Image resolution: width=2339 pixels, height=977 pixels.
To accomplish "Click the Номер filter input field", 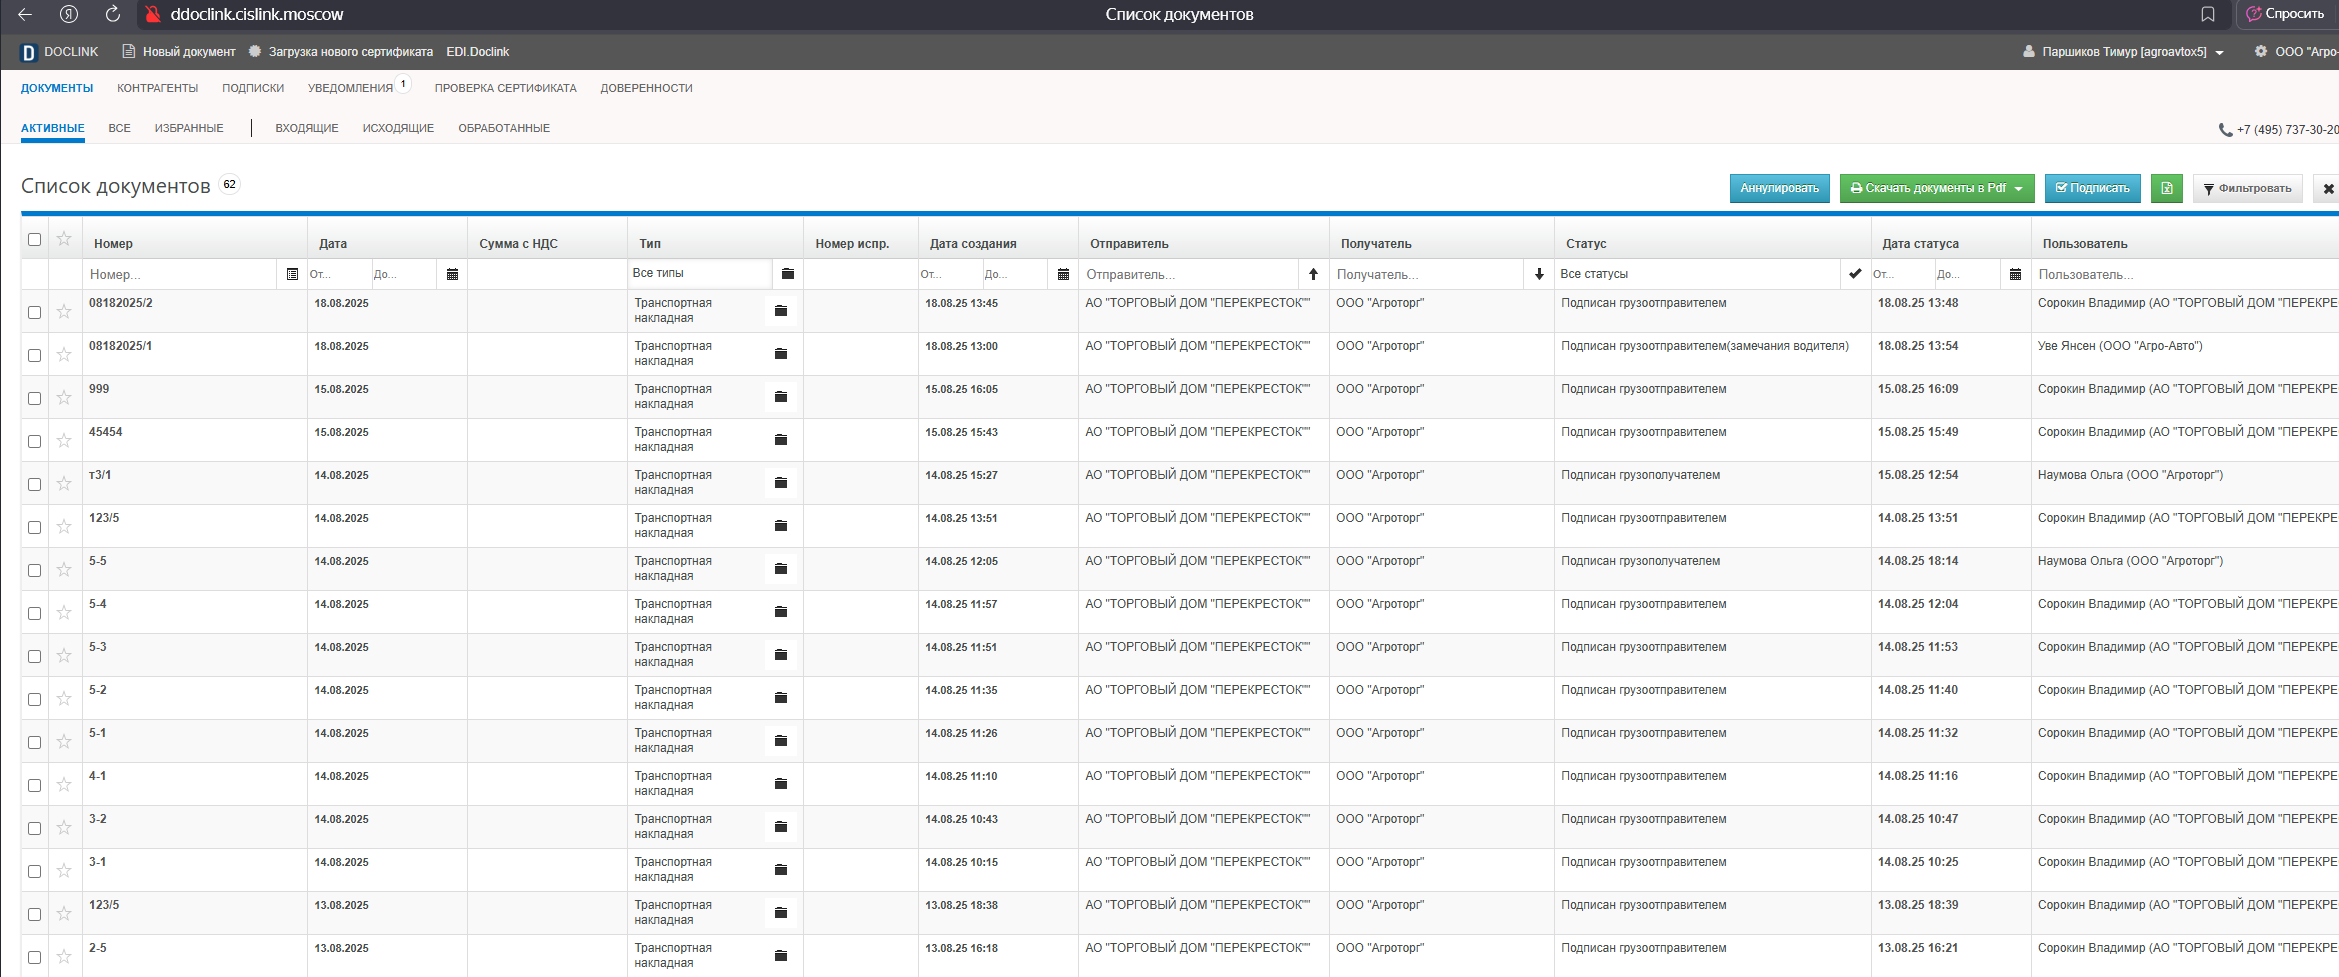I will (180, 274).
